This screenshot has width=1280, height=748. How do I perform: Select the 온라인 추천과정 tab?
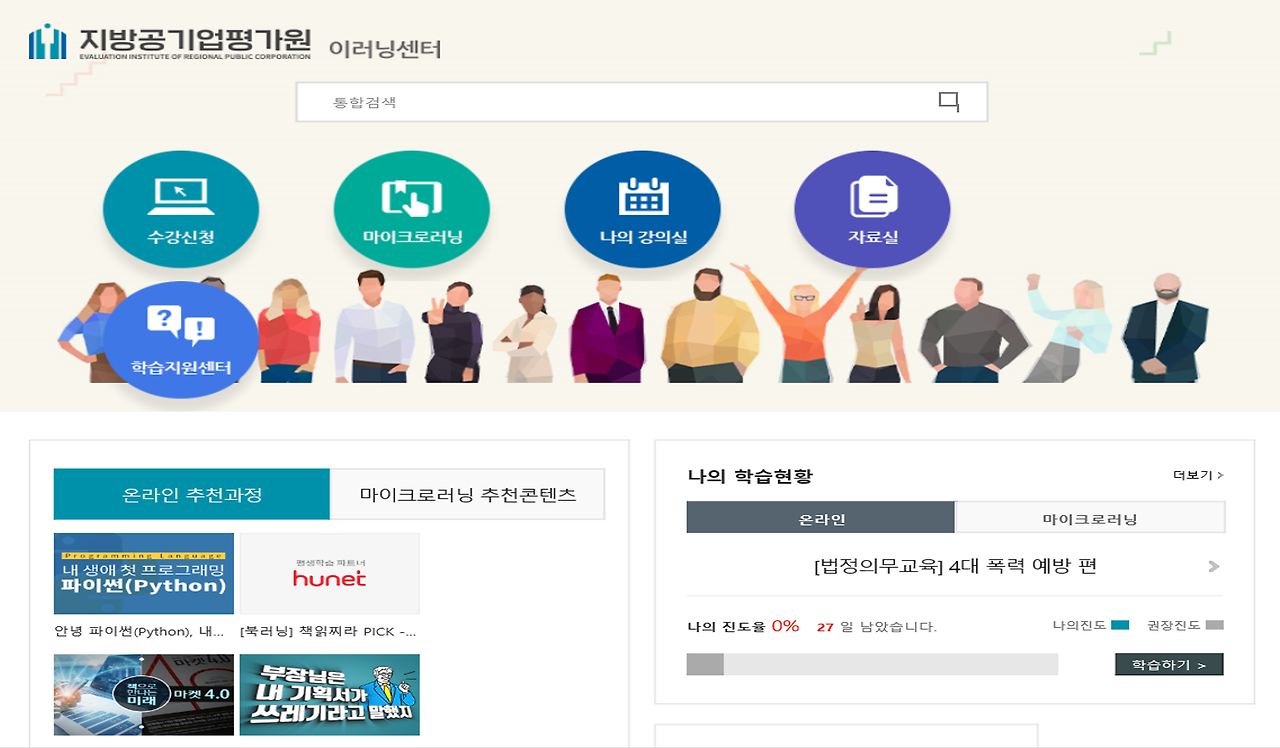(192, 494)
